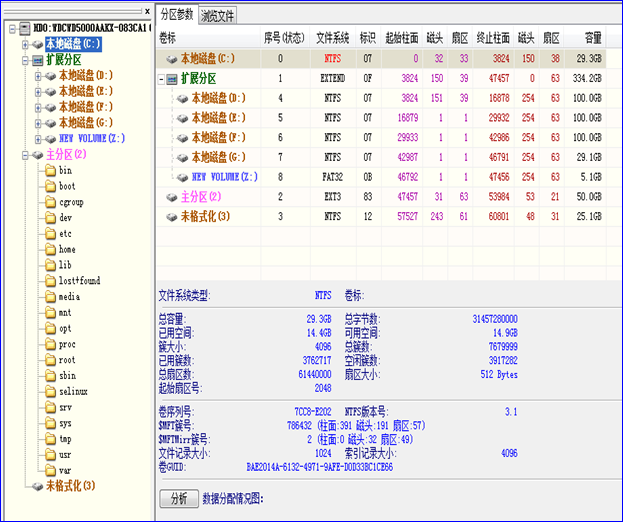Image resolution: width=623 pixels, height=522 pixels.
Task: Expand 本地磁盘(F:) in the left tree
Action: click(x=38, y=107)
